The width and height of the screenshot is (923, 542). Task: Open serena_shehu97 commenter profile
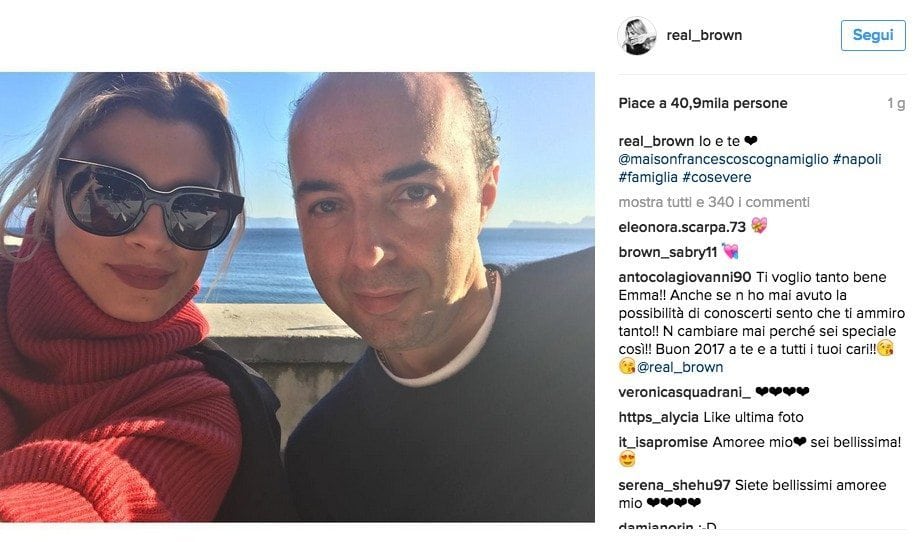pos(675,486)
